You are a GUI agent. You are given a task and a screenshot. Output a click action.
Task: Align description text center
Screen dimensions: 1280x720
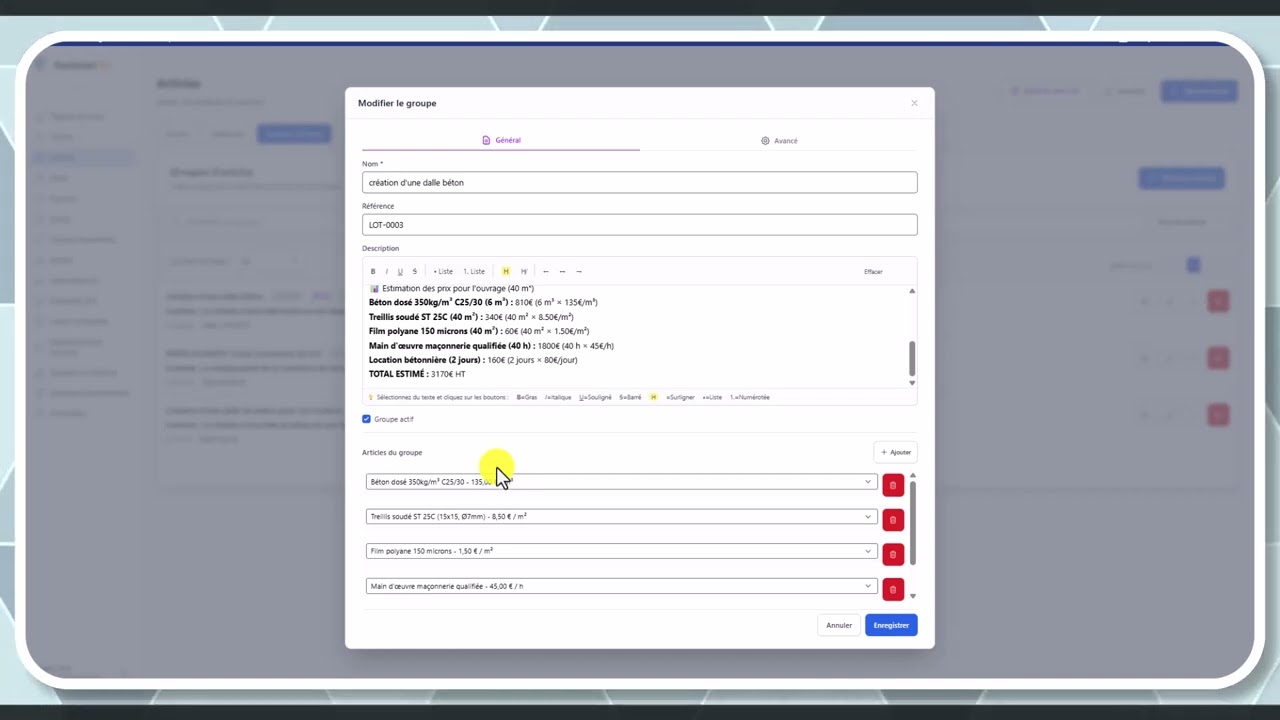562,271
